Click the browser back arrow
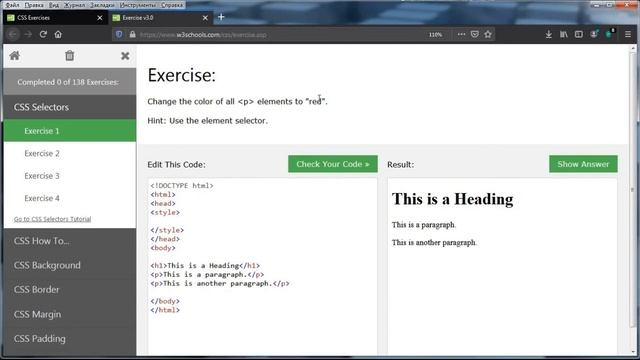The image size is (640, 360). (x=13, y=34)
